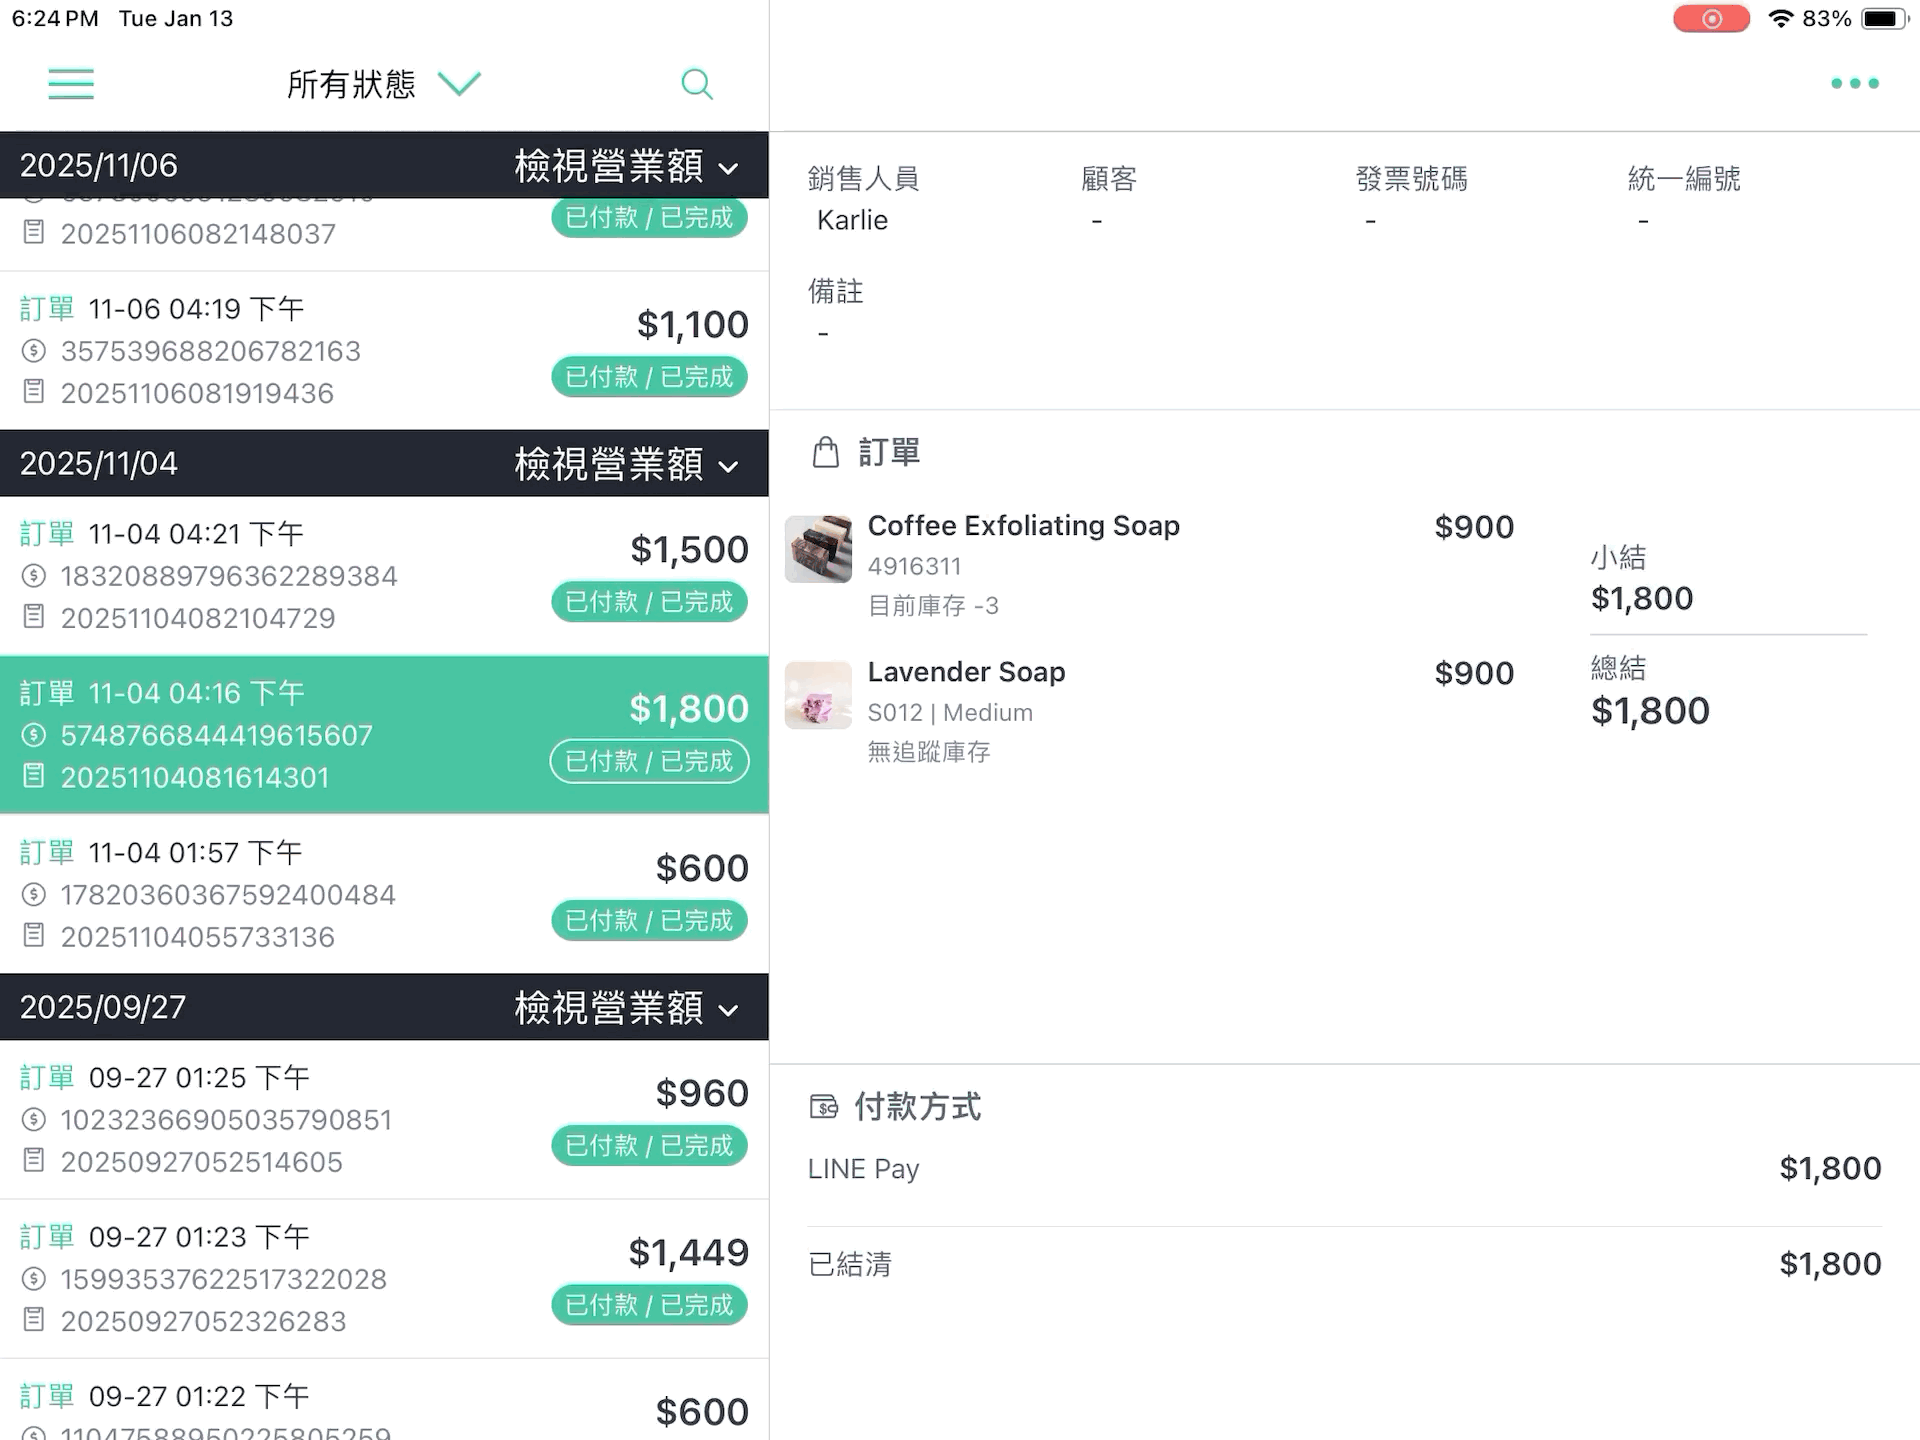Expand the 所有狀態 status filter dropdown
This screenshot has height=1440, width=1920.
pos(384,84)
